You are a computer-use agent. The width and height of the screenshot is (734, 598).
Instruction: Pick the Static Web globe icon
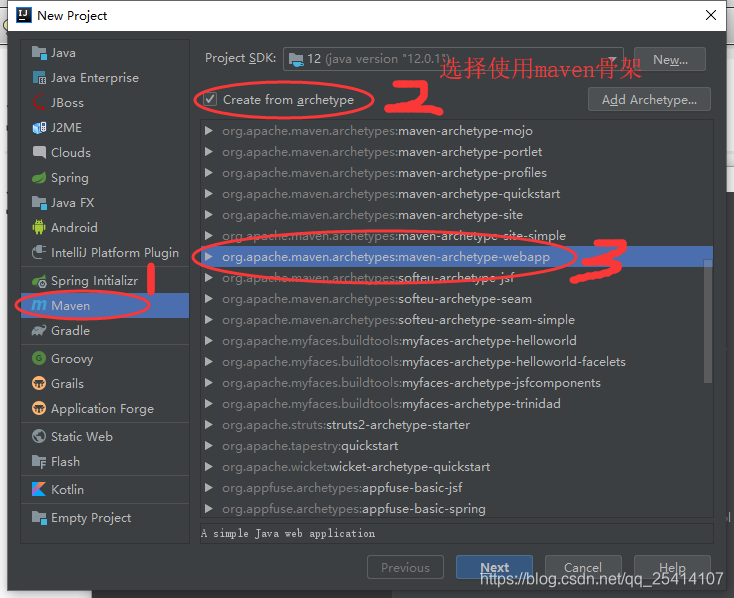coord(39,436)
